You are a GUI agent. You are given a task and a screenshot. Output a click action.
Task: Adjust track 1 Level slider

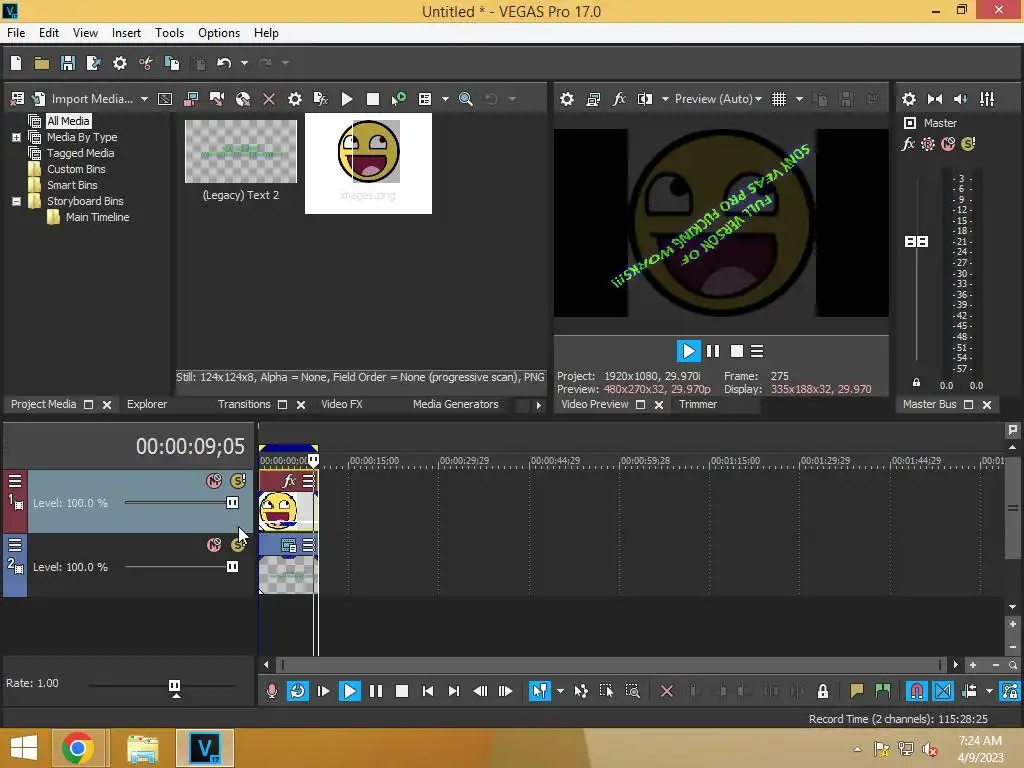232,502
